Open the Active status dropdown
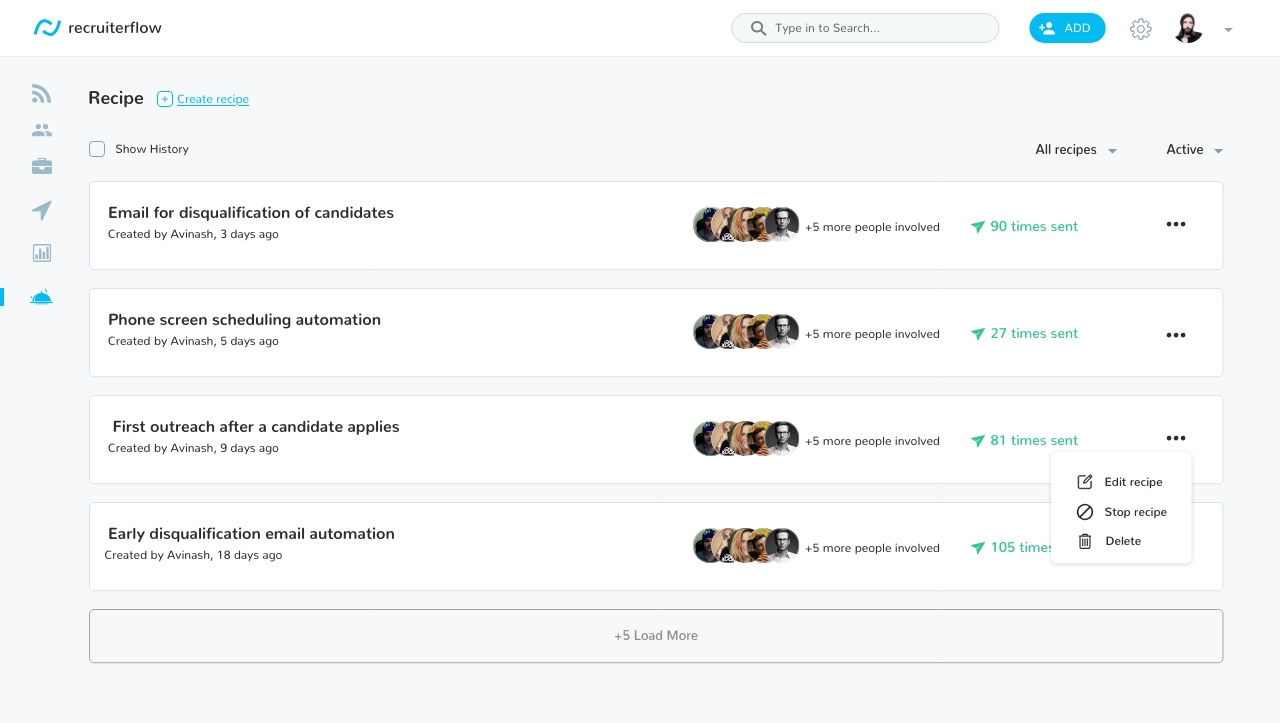 (1195, 150)
